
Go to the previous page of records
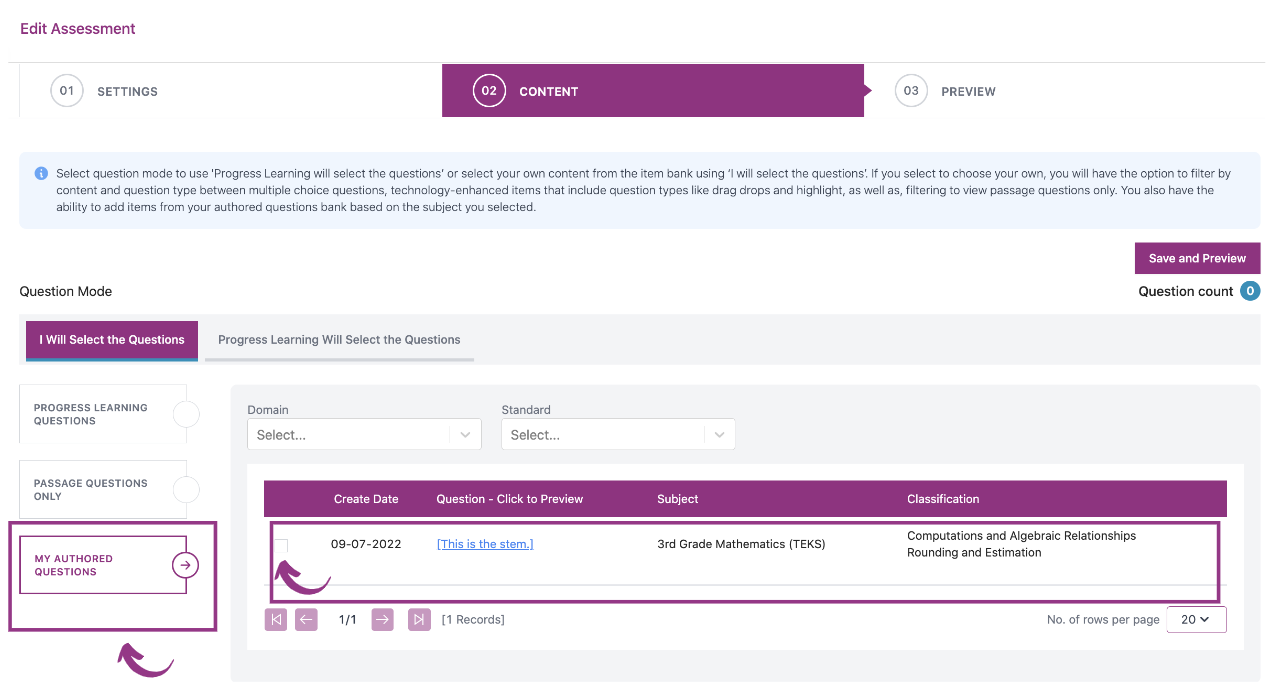click(x=307, y=619)
